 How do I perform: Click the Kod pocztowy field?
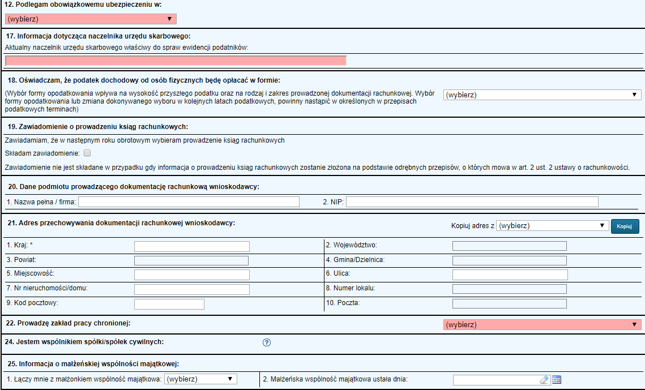point(169,304)
